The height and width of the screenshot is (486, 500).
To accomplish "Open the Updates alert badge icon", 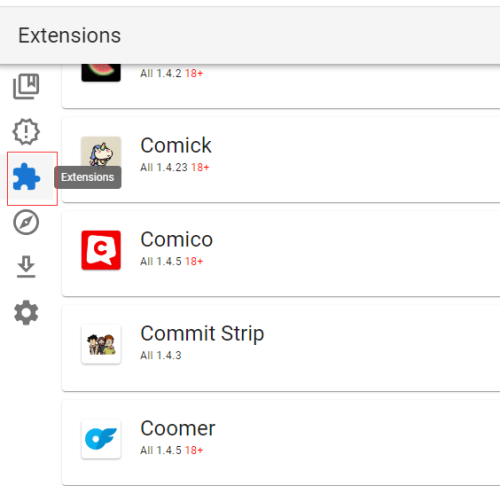I will tap(26, 132).
